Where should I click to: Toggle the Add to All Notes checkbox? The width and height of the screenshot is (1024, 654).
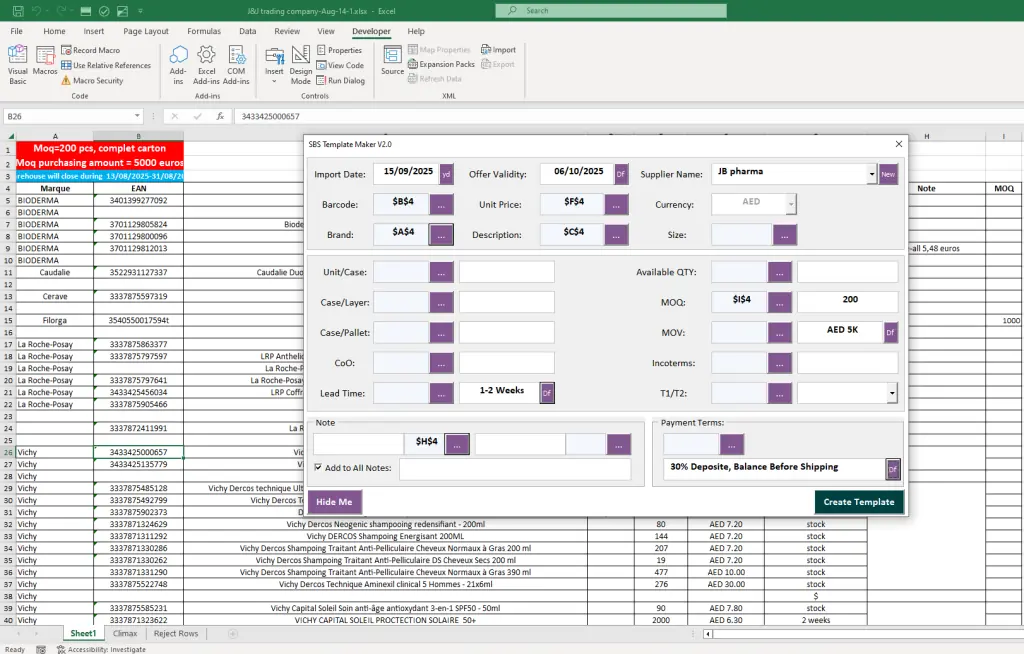click(x=318, y=467)
